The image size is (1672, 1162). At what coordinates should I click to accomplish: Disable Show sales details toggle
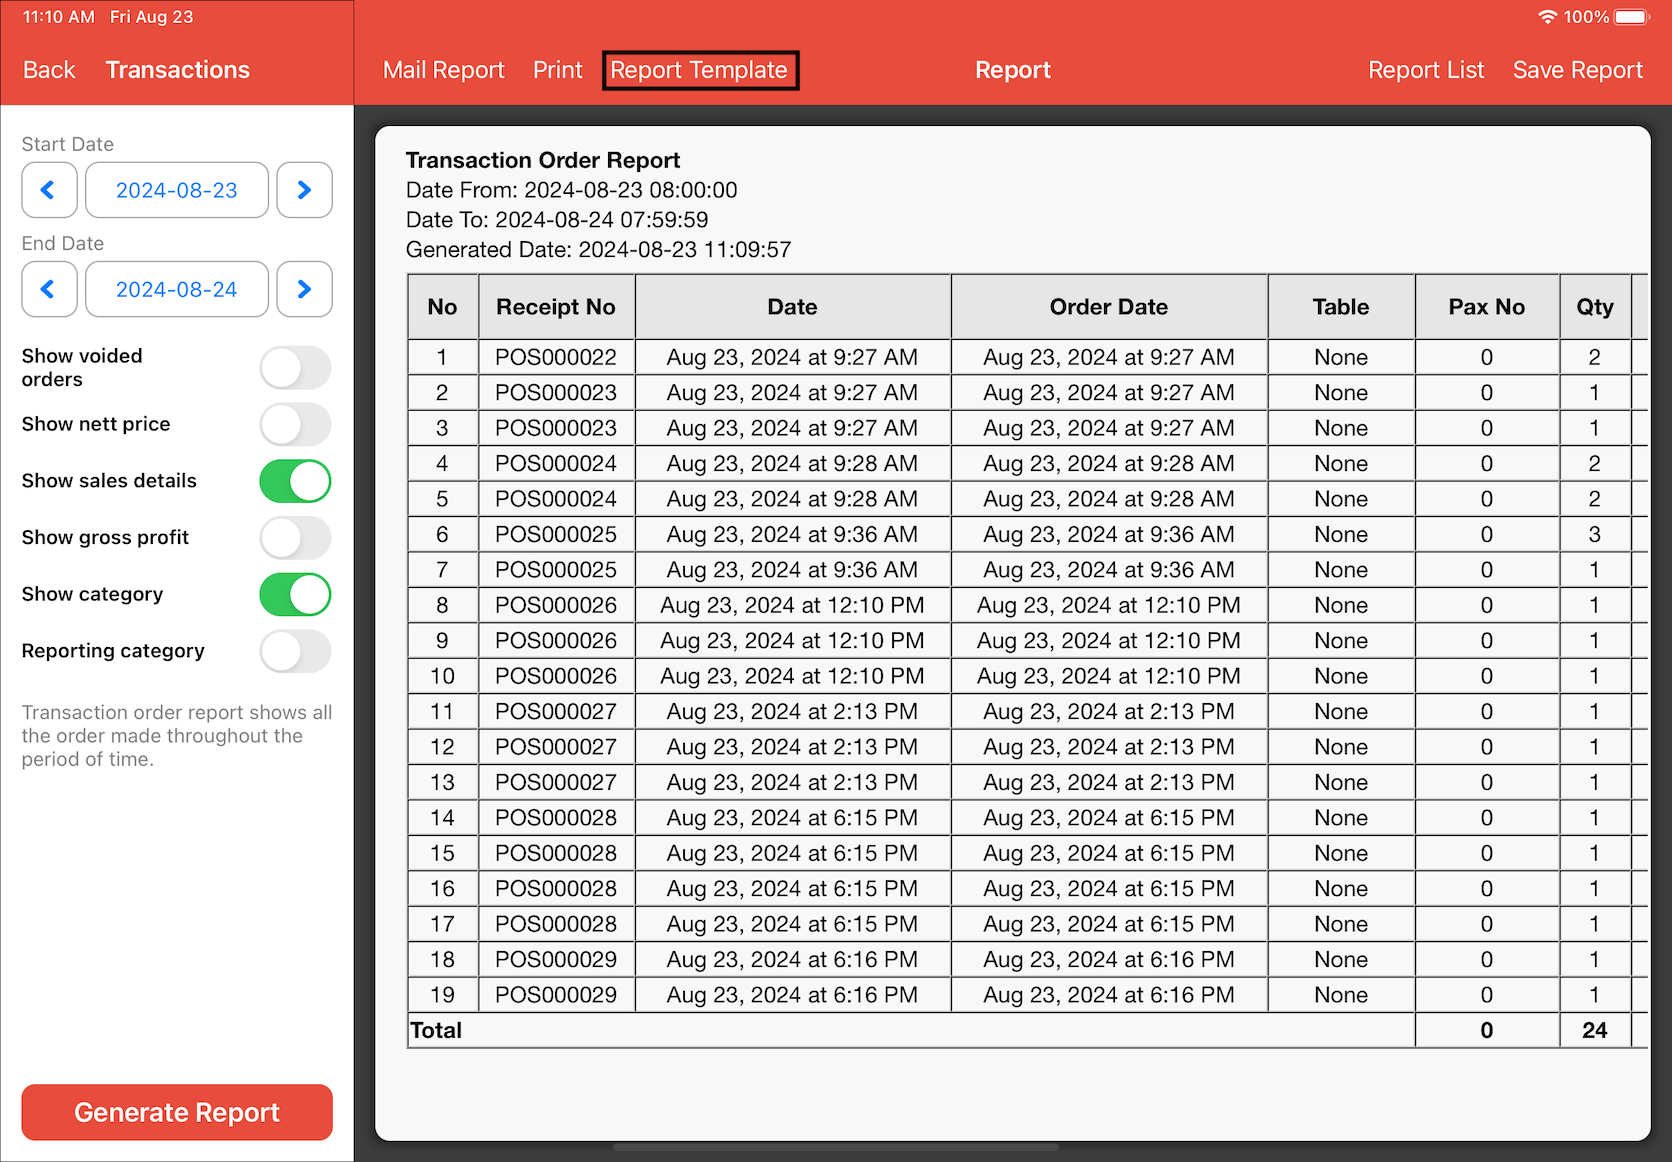pos(295,481)
